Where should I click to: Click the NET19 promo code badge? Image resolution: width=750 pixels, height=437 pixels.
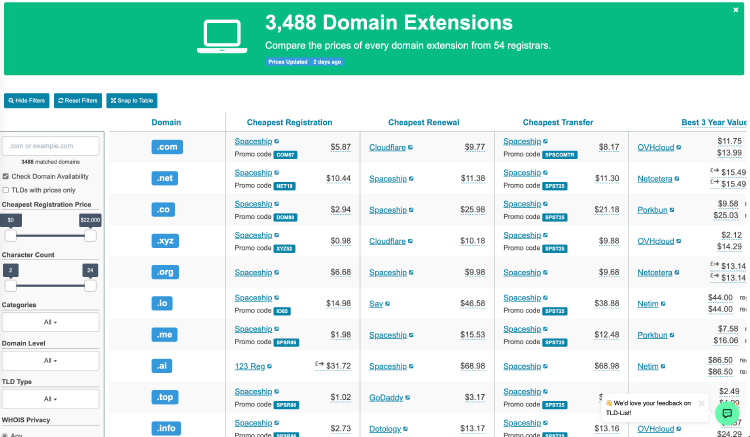(285, 186)
